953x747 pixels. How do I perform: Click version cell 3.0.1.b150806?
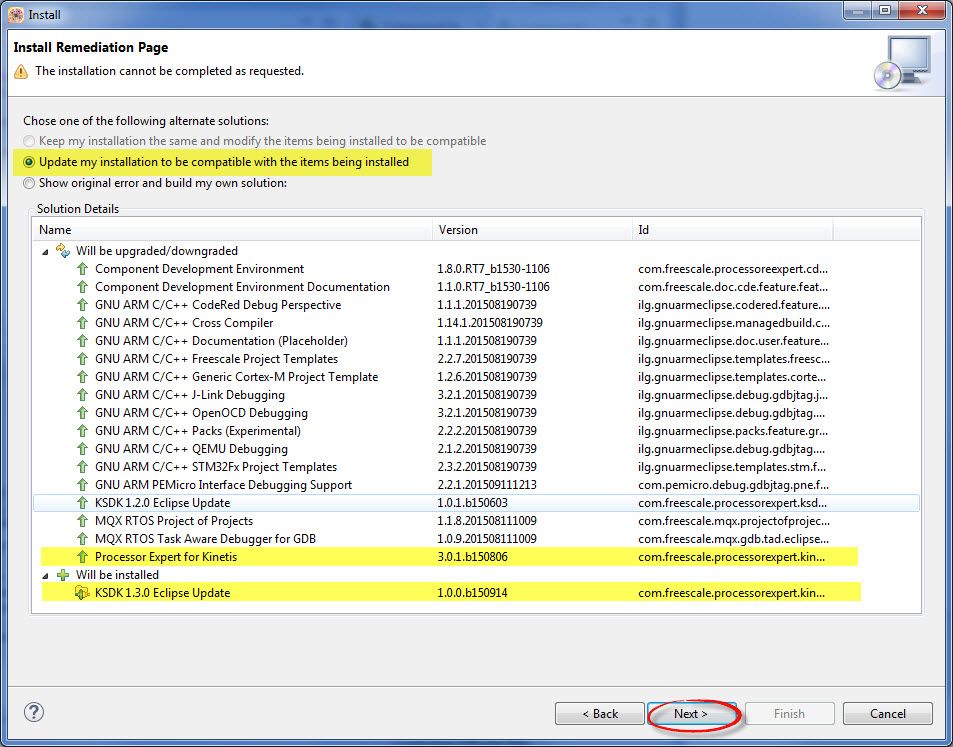pos(472,557)
